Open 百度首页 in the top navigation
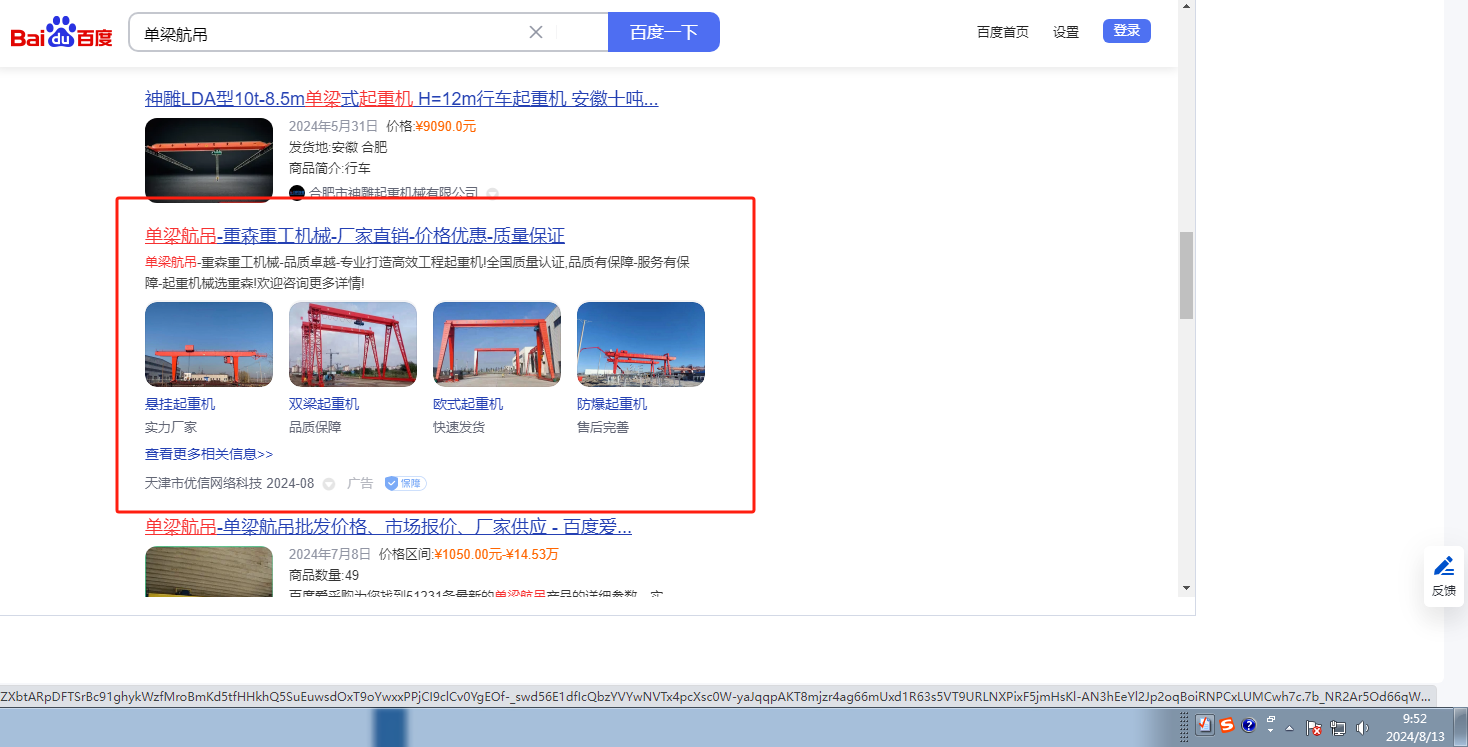1468x747 pixels. [x=1002, y=32]
